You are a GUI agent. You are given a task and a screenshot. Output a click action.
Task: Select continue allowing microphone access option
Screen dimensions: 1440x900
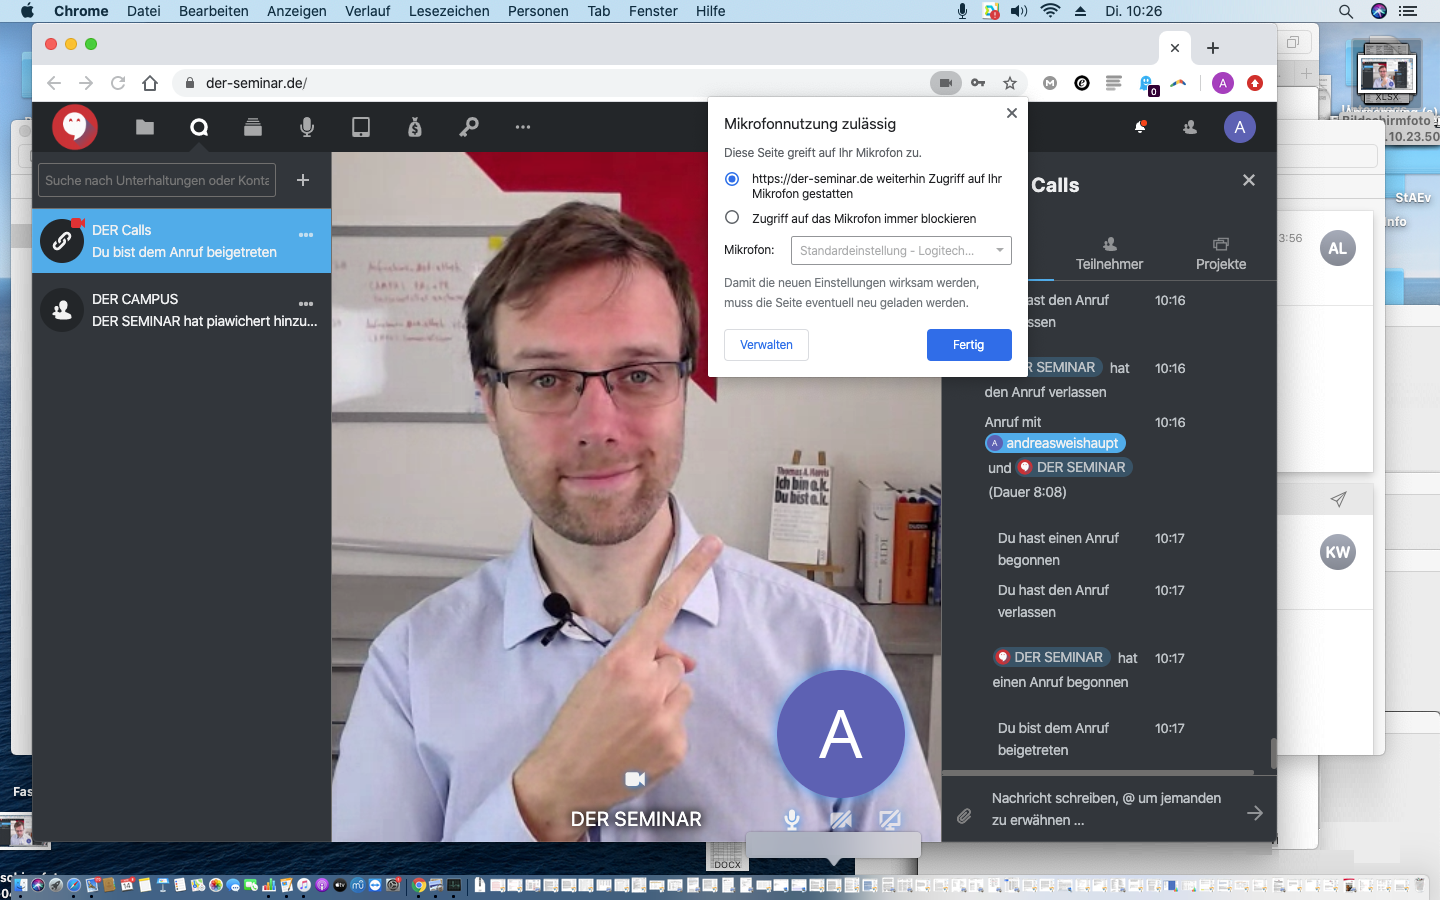[732, 179]
